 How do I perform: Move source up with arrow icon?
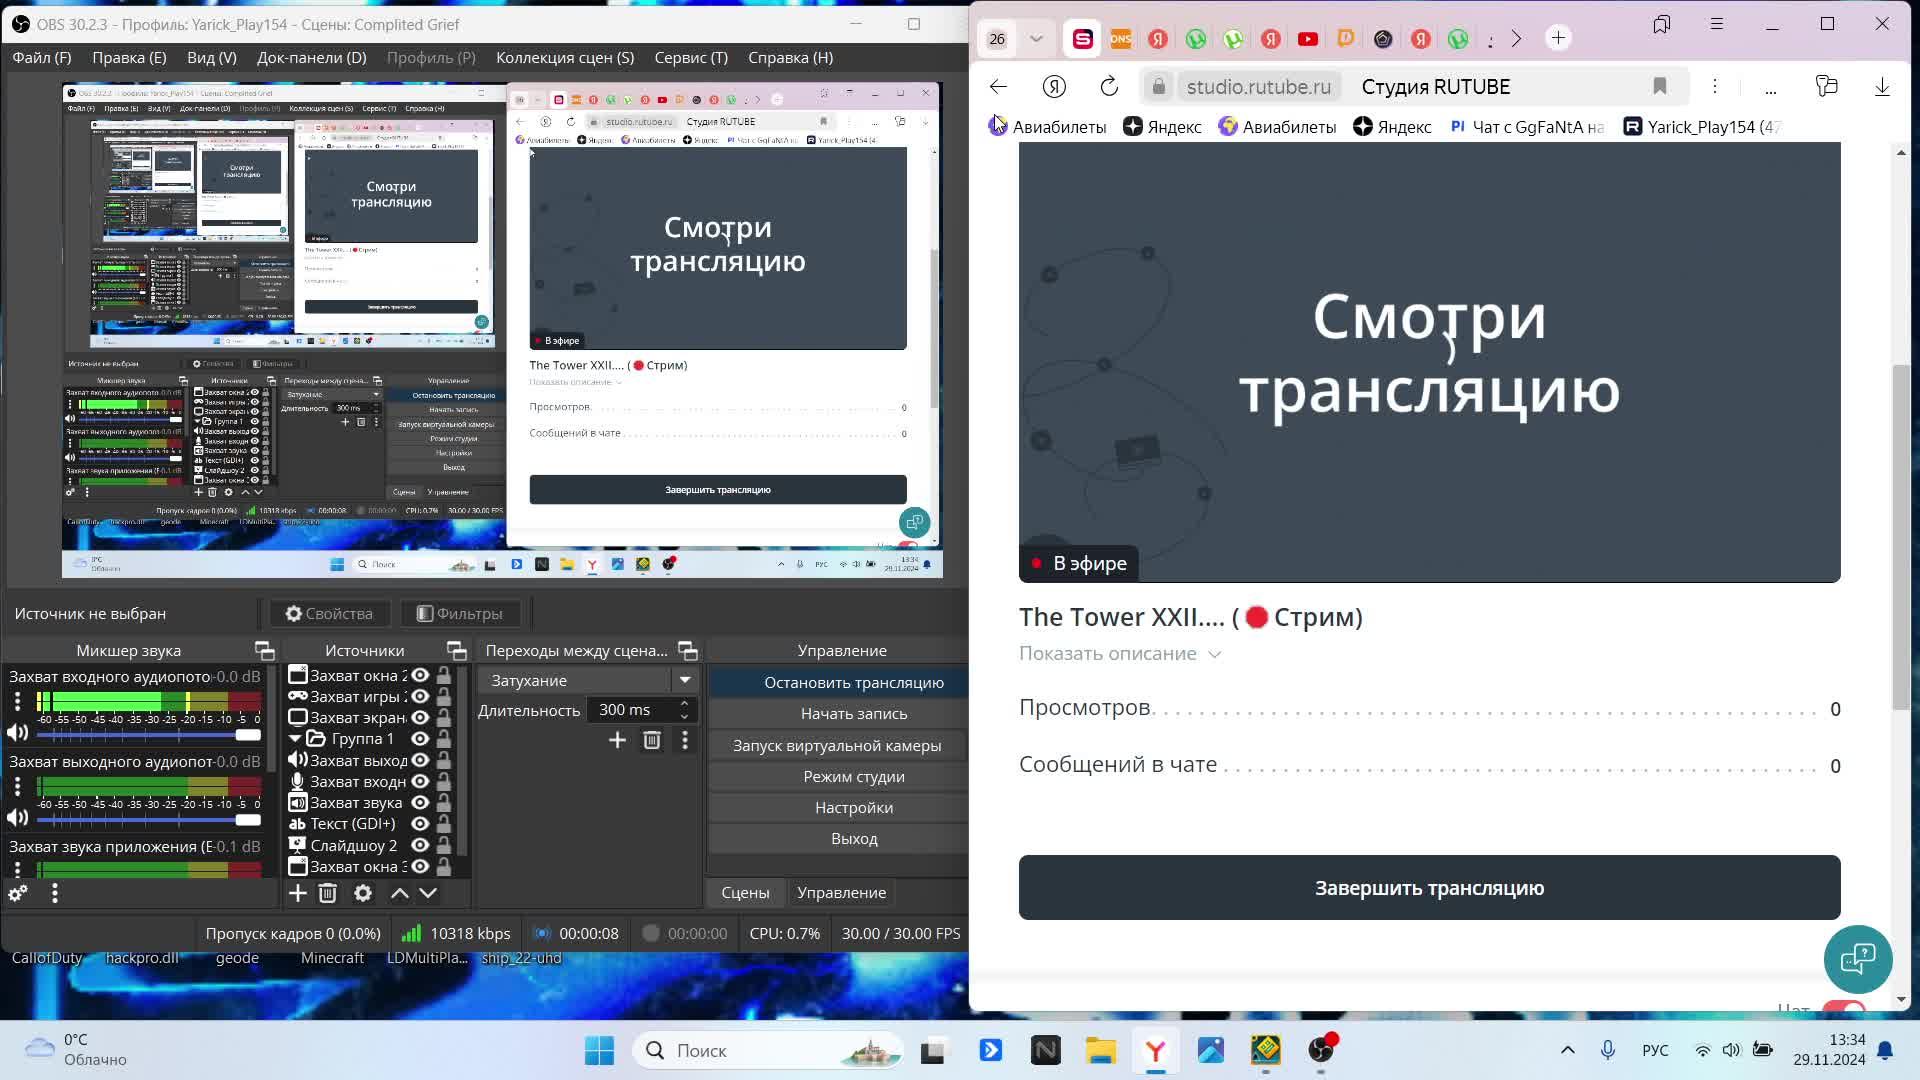tap(399, 893)
